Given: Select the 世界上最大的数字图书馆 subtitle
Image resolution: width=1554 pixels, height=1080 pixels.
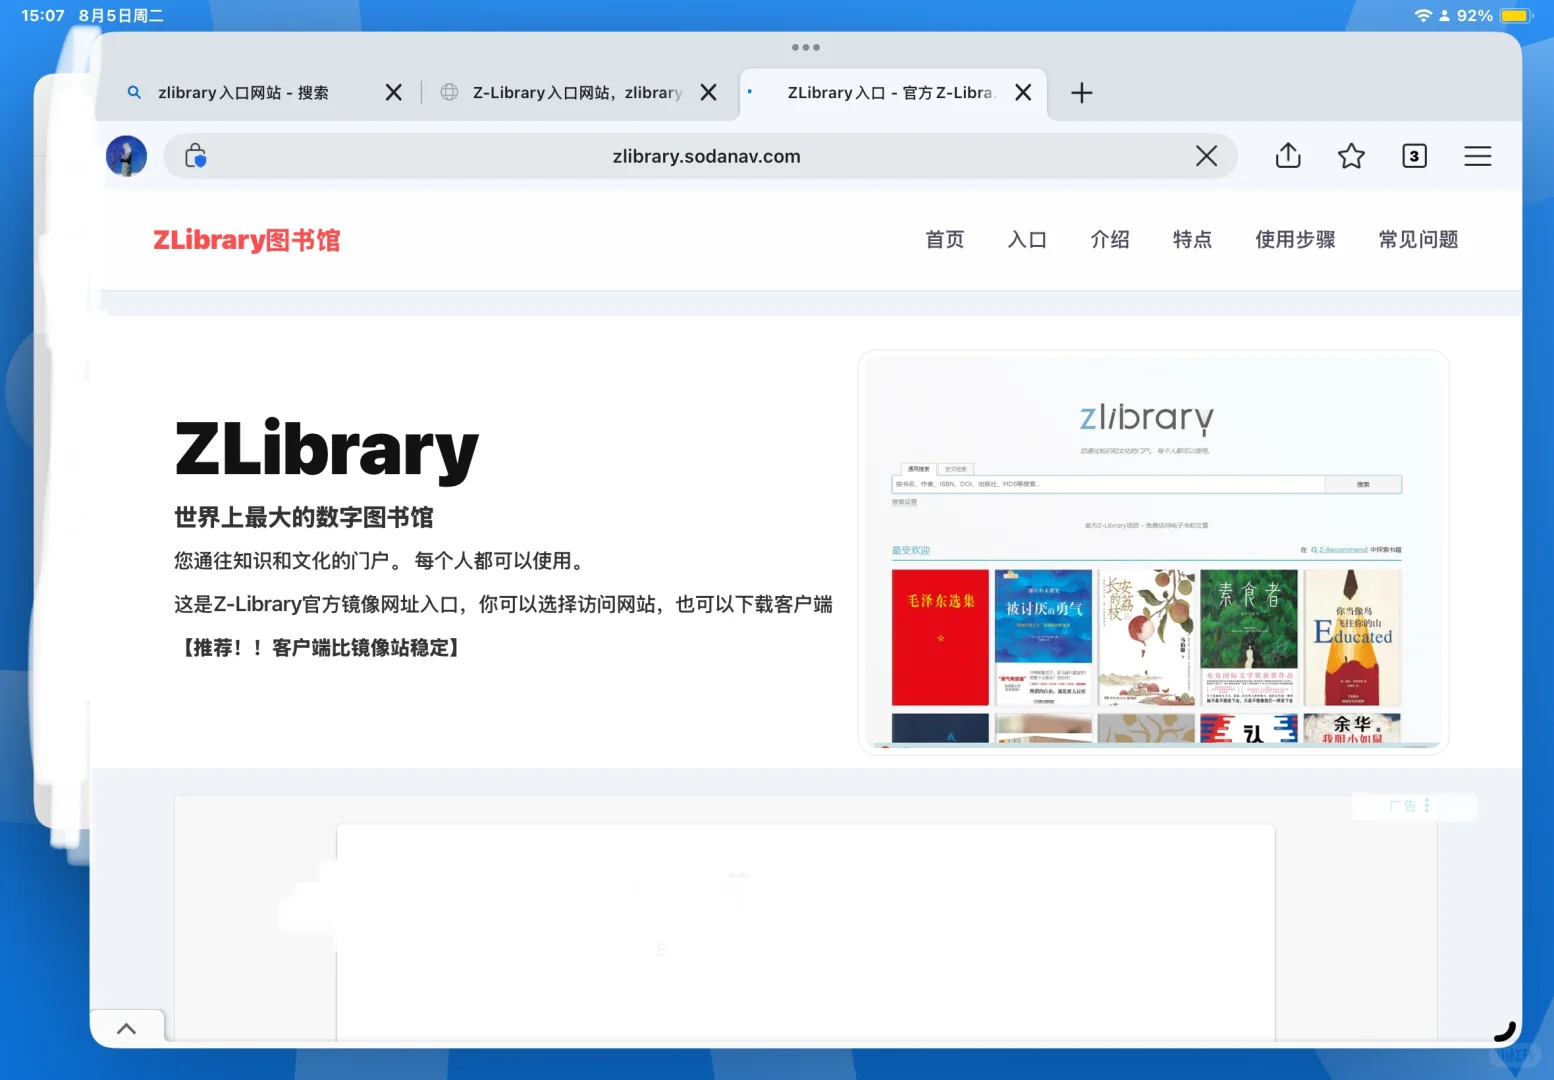Looking at the screenshot, I should pos(304,517).
